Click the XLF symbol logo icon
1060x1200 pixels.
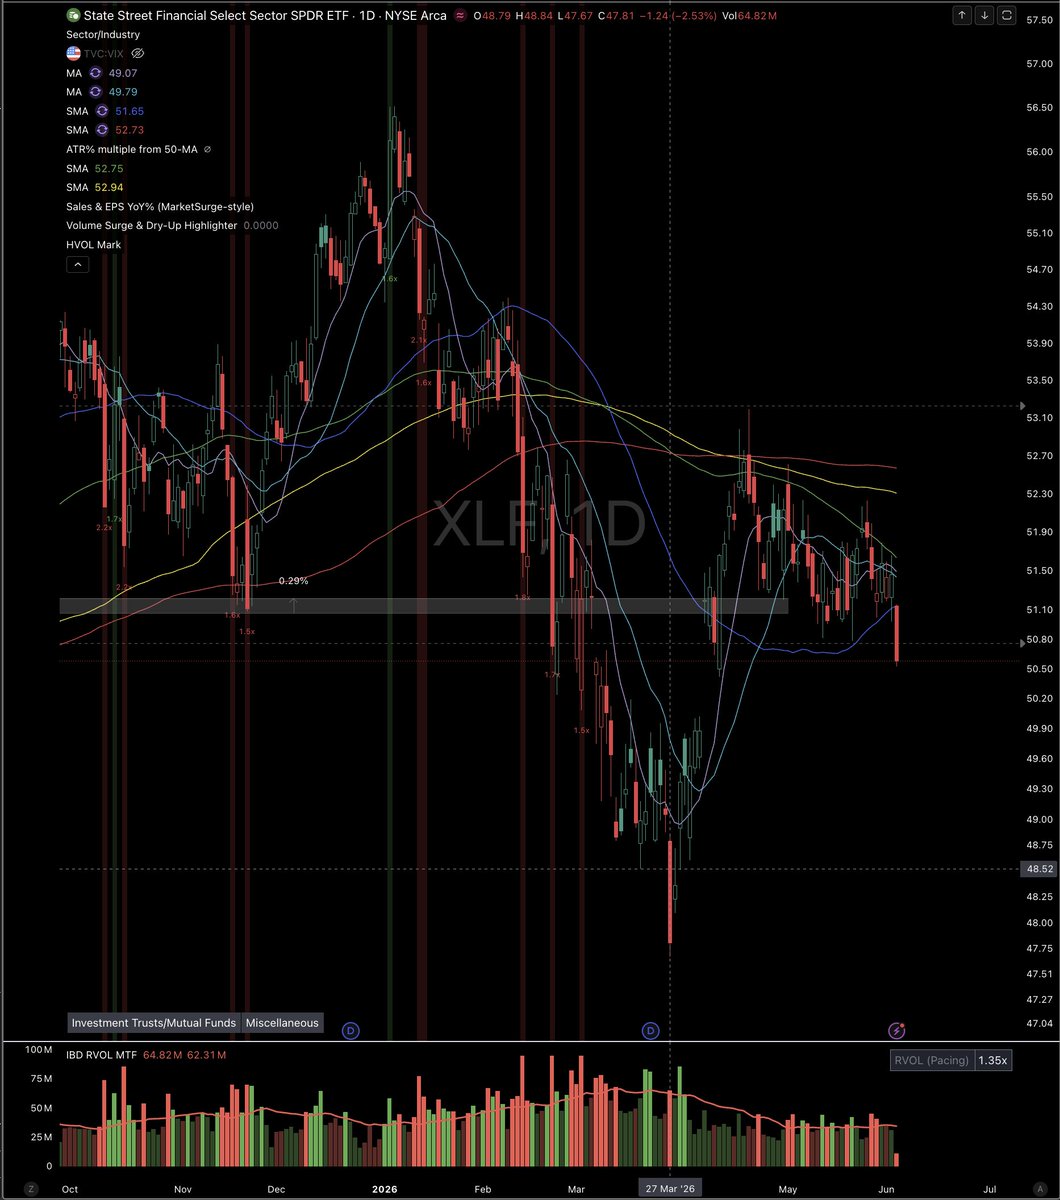pos(72,16)
